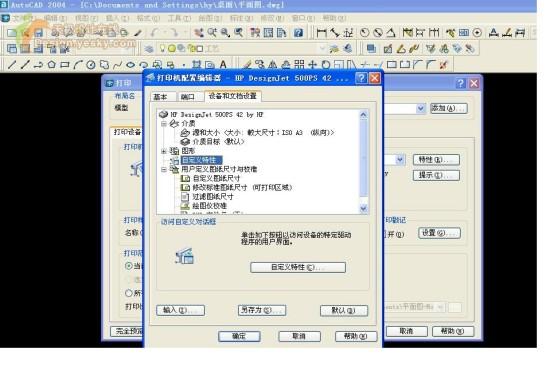Switch to the 端口 tab
Image resolution: width=550 pixels, height=385 pixels.
(x=188, y=97)
